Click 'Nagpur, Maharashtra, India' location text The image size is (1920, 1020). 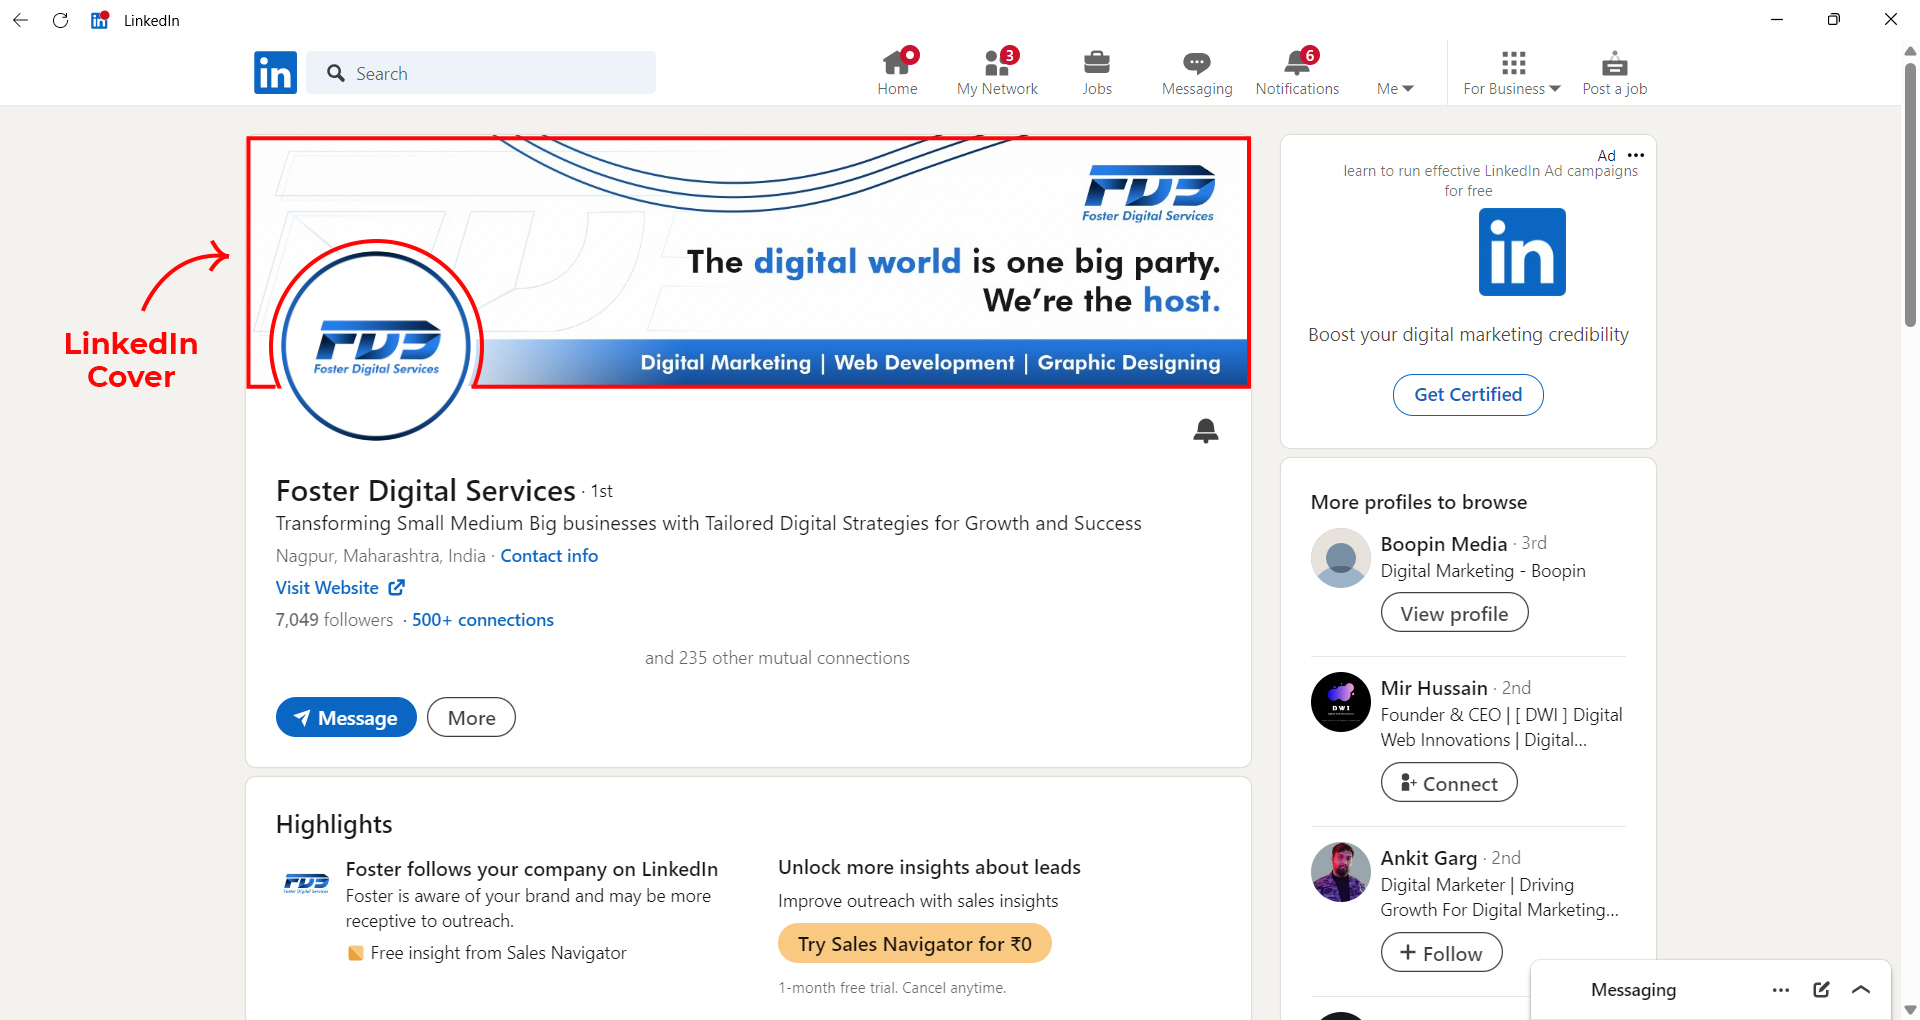[380, 556]
